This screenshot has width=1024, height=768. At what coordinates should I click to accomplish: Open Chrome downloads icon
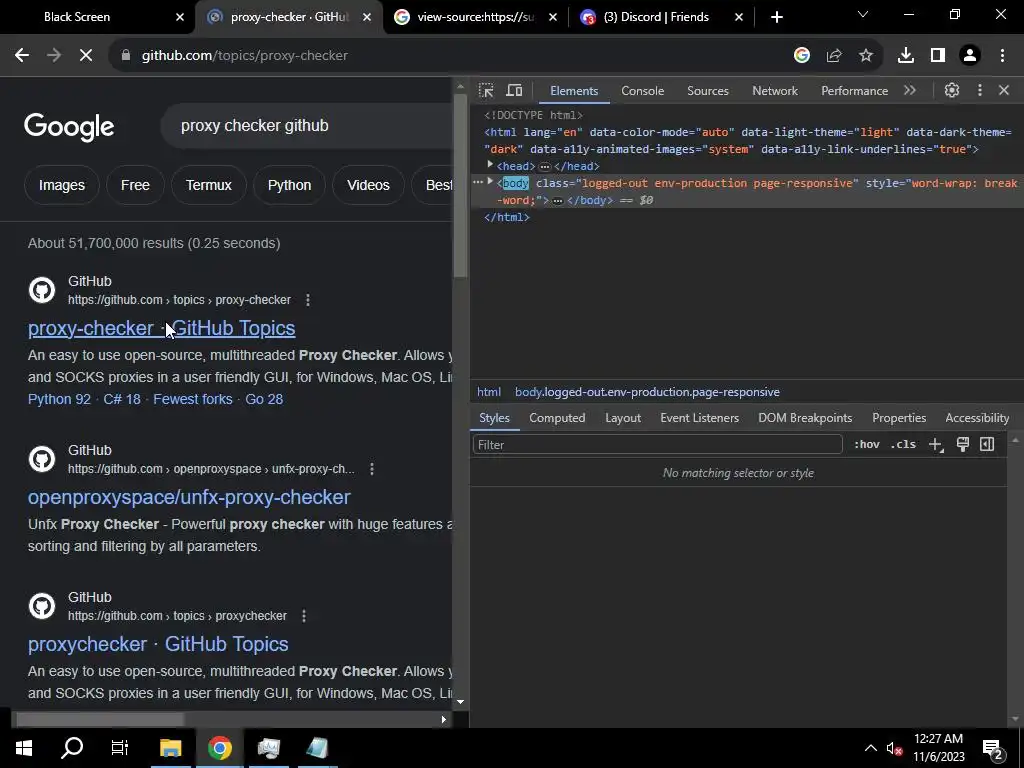click(906, 56)
